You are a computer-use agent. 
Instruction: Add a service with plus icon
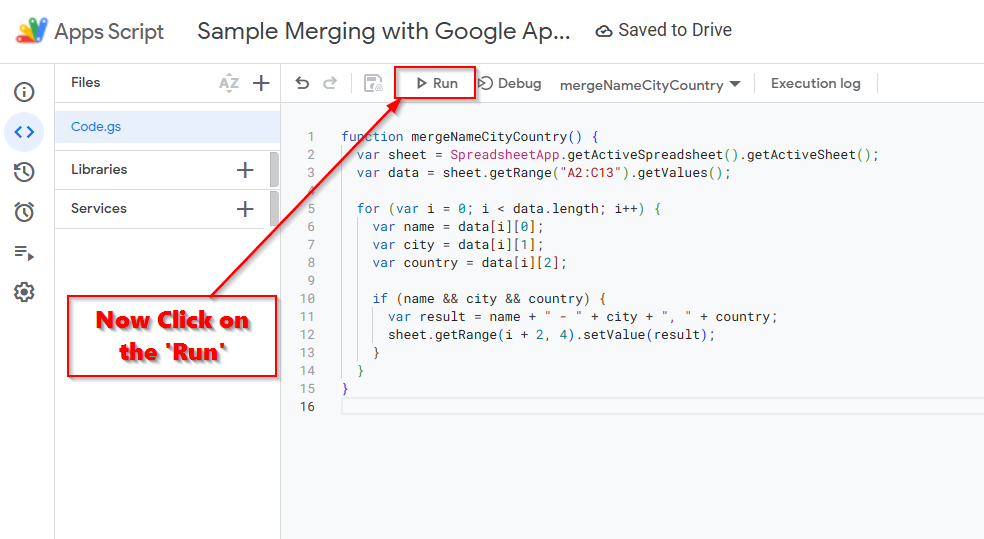click(x=245, y=209)
